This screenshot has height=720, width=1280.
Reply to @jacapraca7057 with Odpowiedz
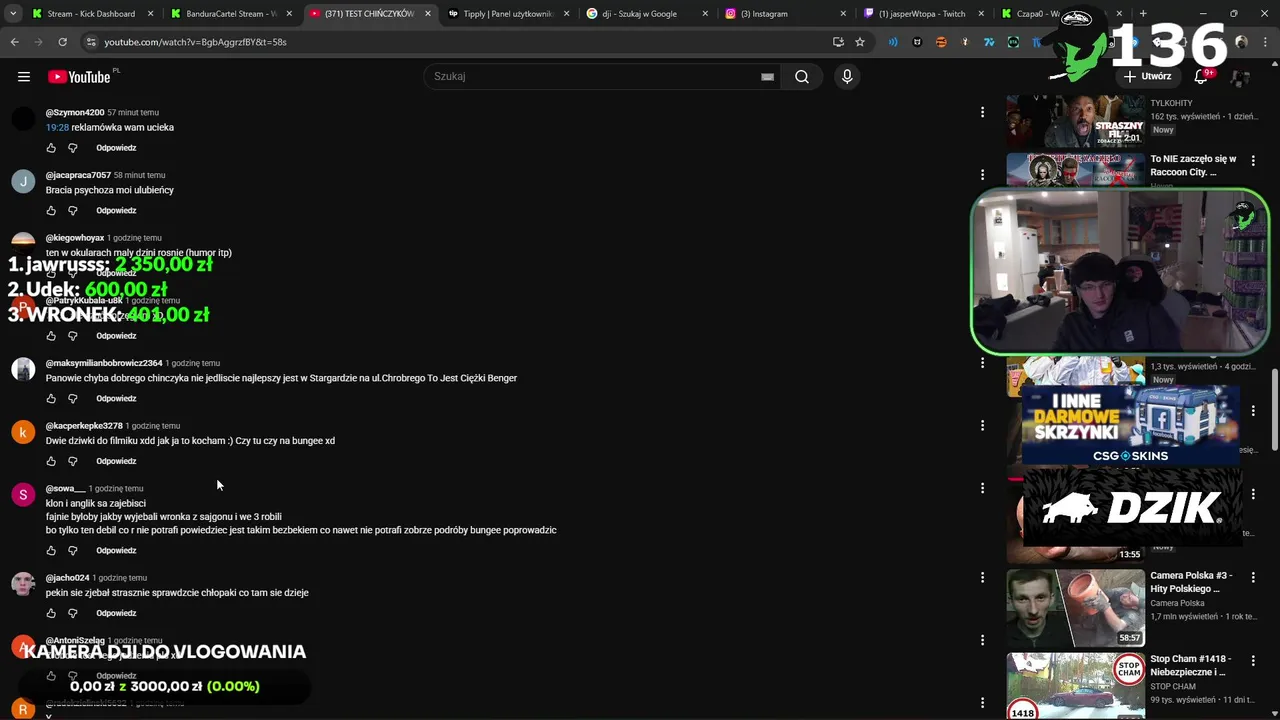(116, 211)
